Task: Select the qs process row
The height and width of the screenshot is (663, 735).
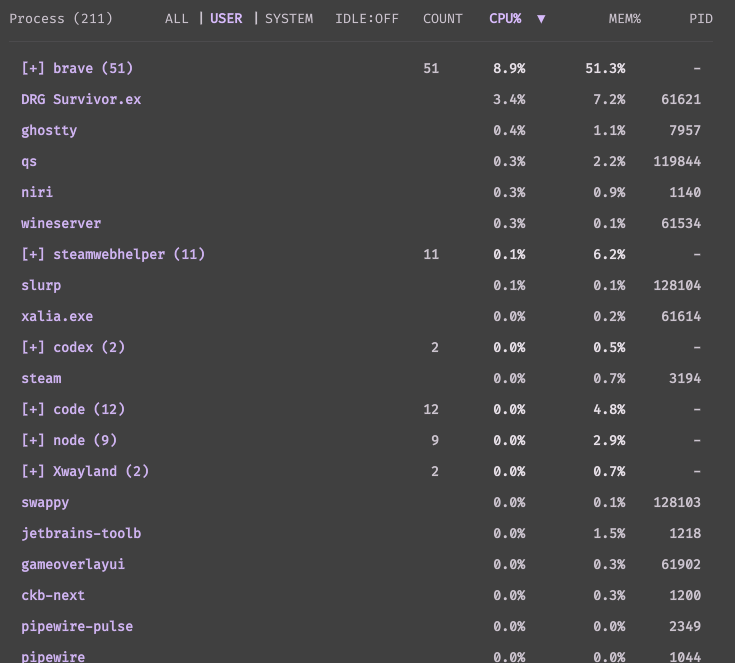Action: (361, 161)
